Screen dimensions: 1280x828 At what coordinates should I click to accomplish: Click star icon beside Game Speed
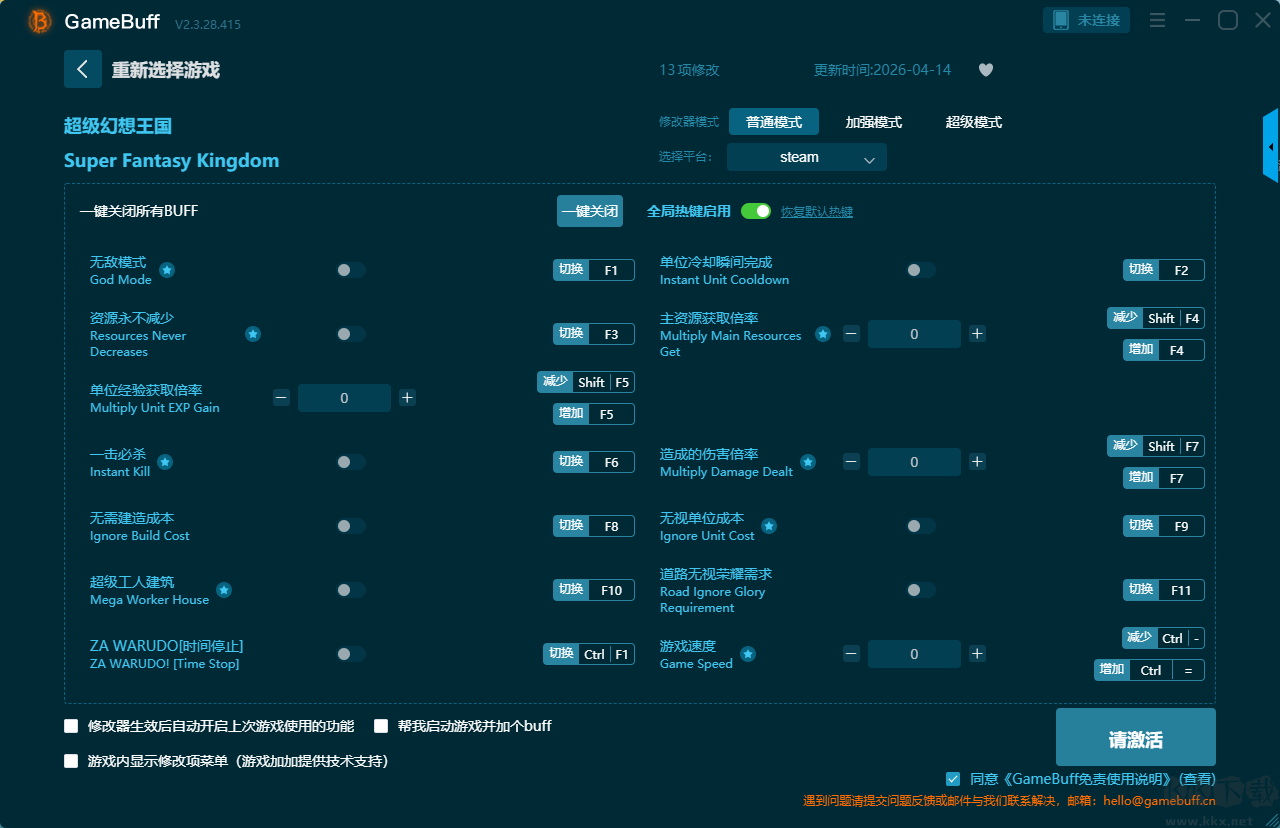[x=747, y=654]
